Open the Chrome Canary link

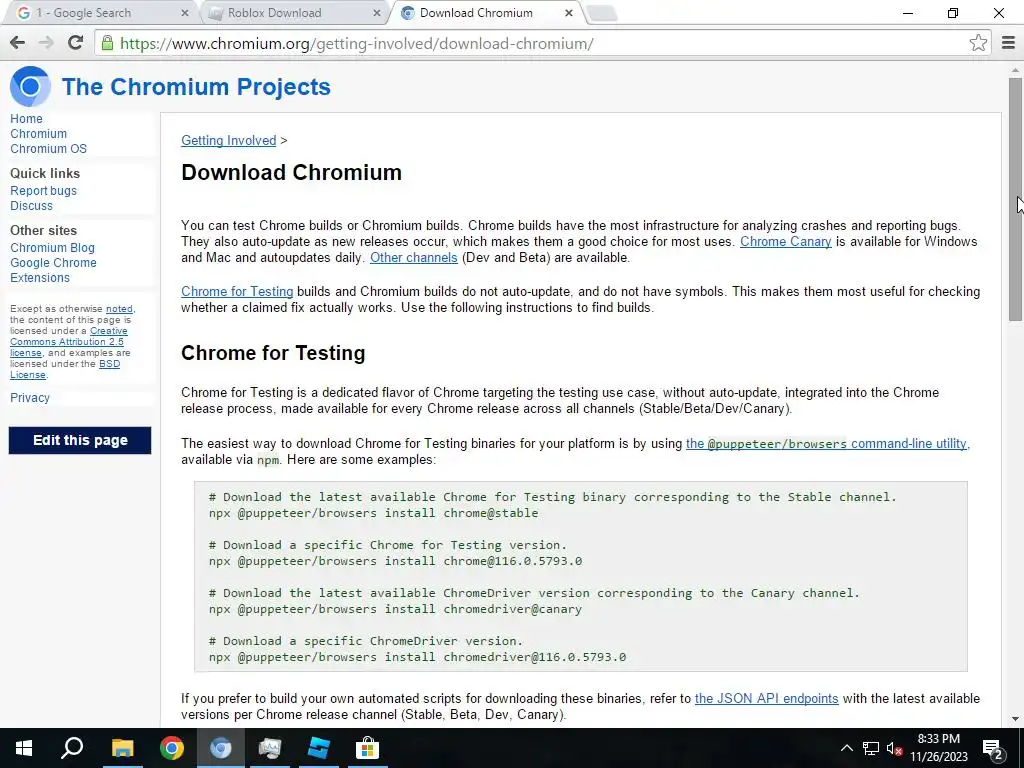coord(785,242)
